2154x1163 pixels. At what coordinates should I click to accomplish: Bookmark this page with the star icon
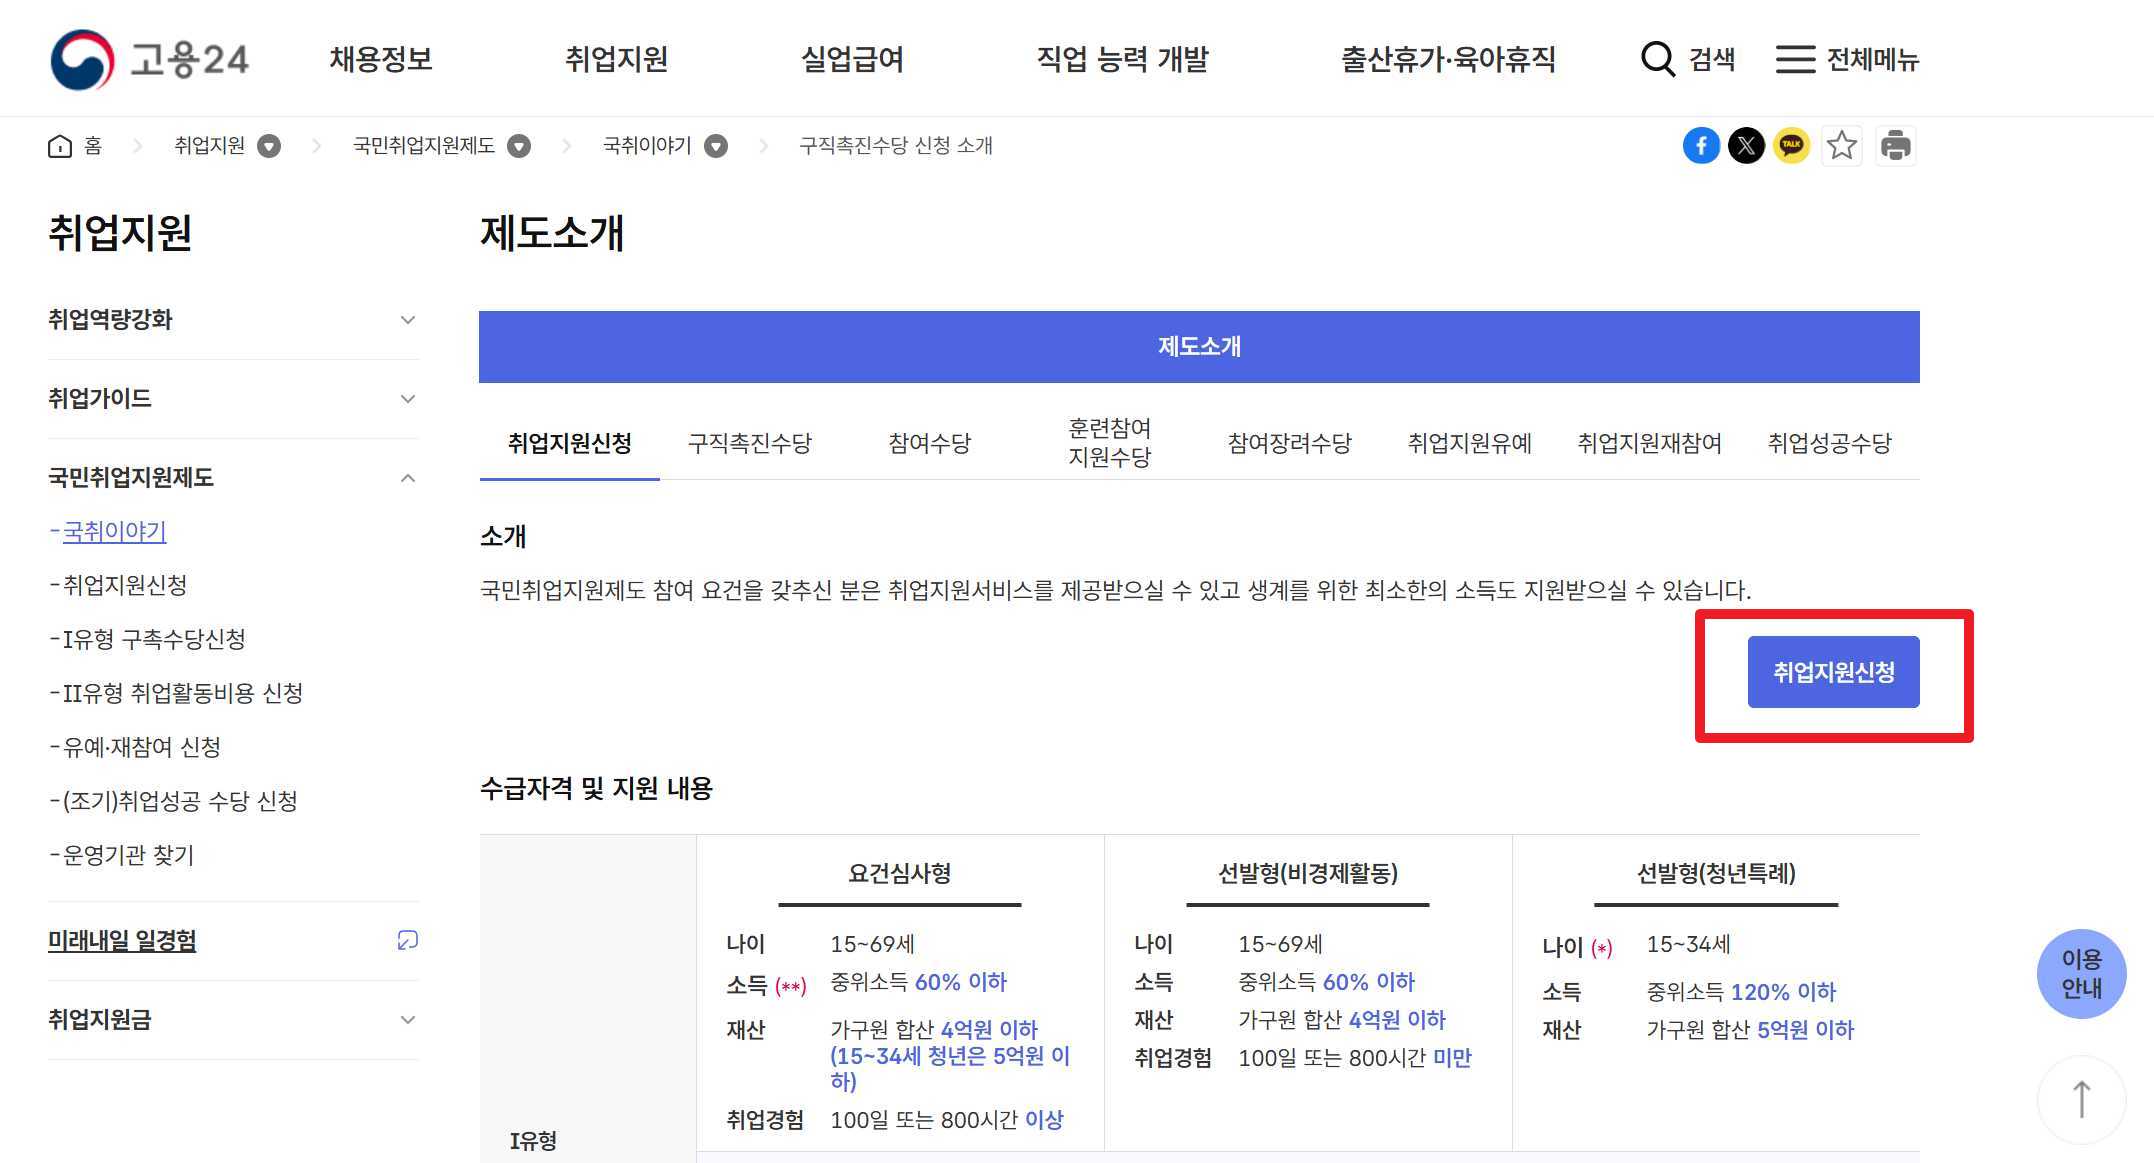(x=1842, y=145)
